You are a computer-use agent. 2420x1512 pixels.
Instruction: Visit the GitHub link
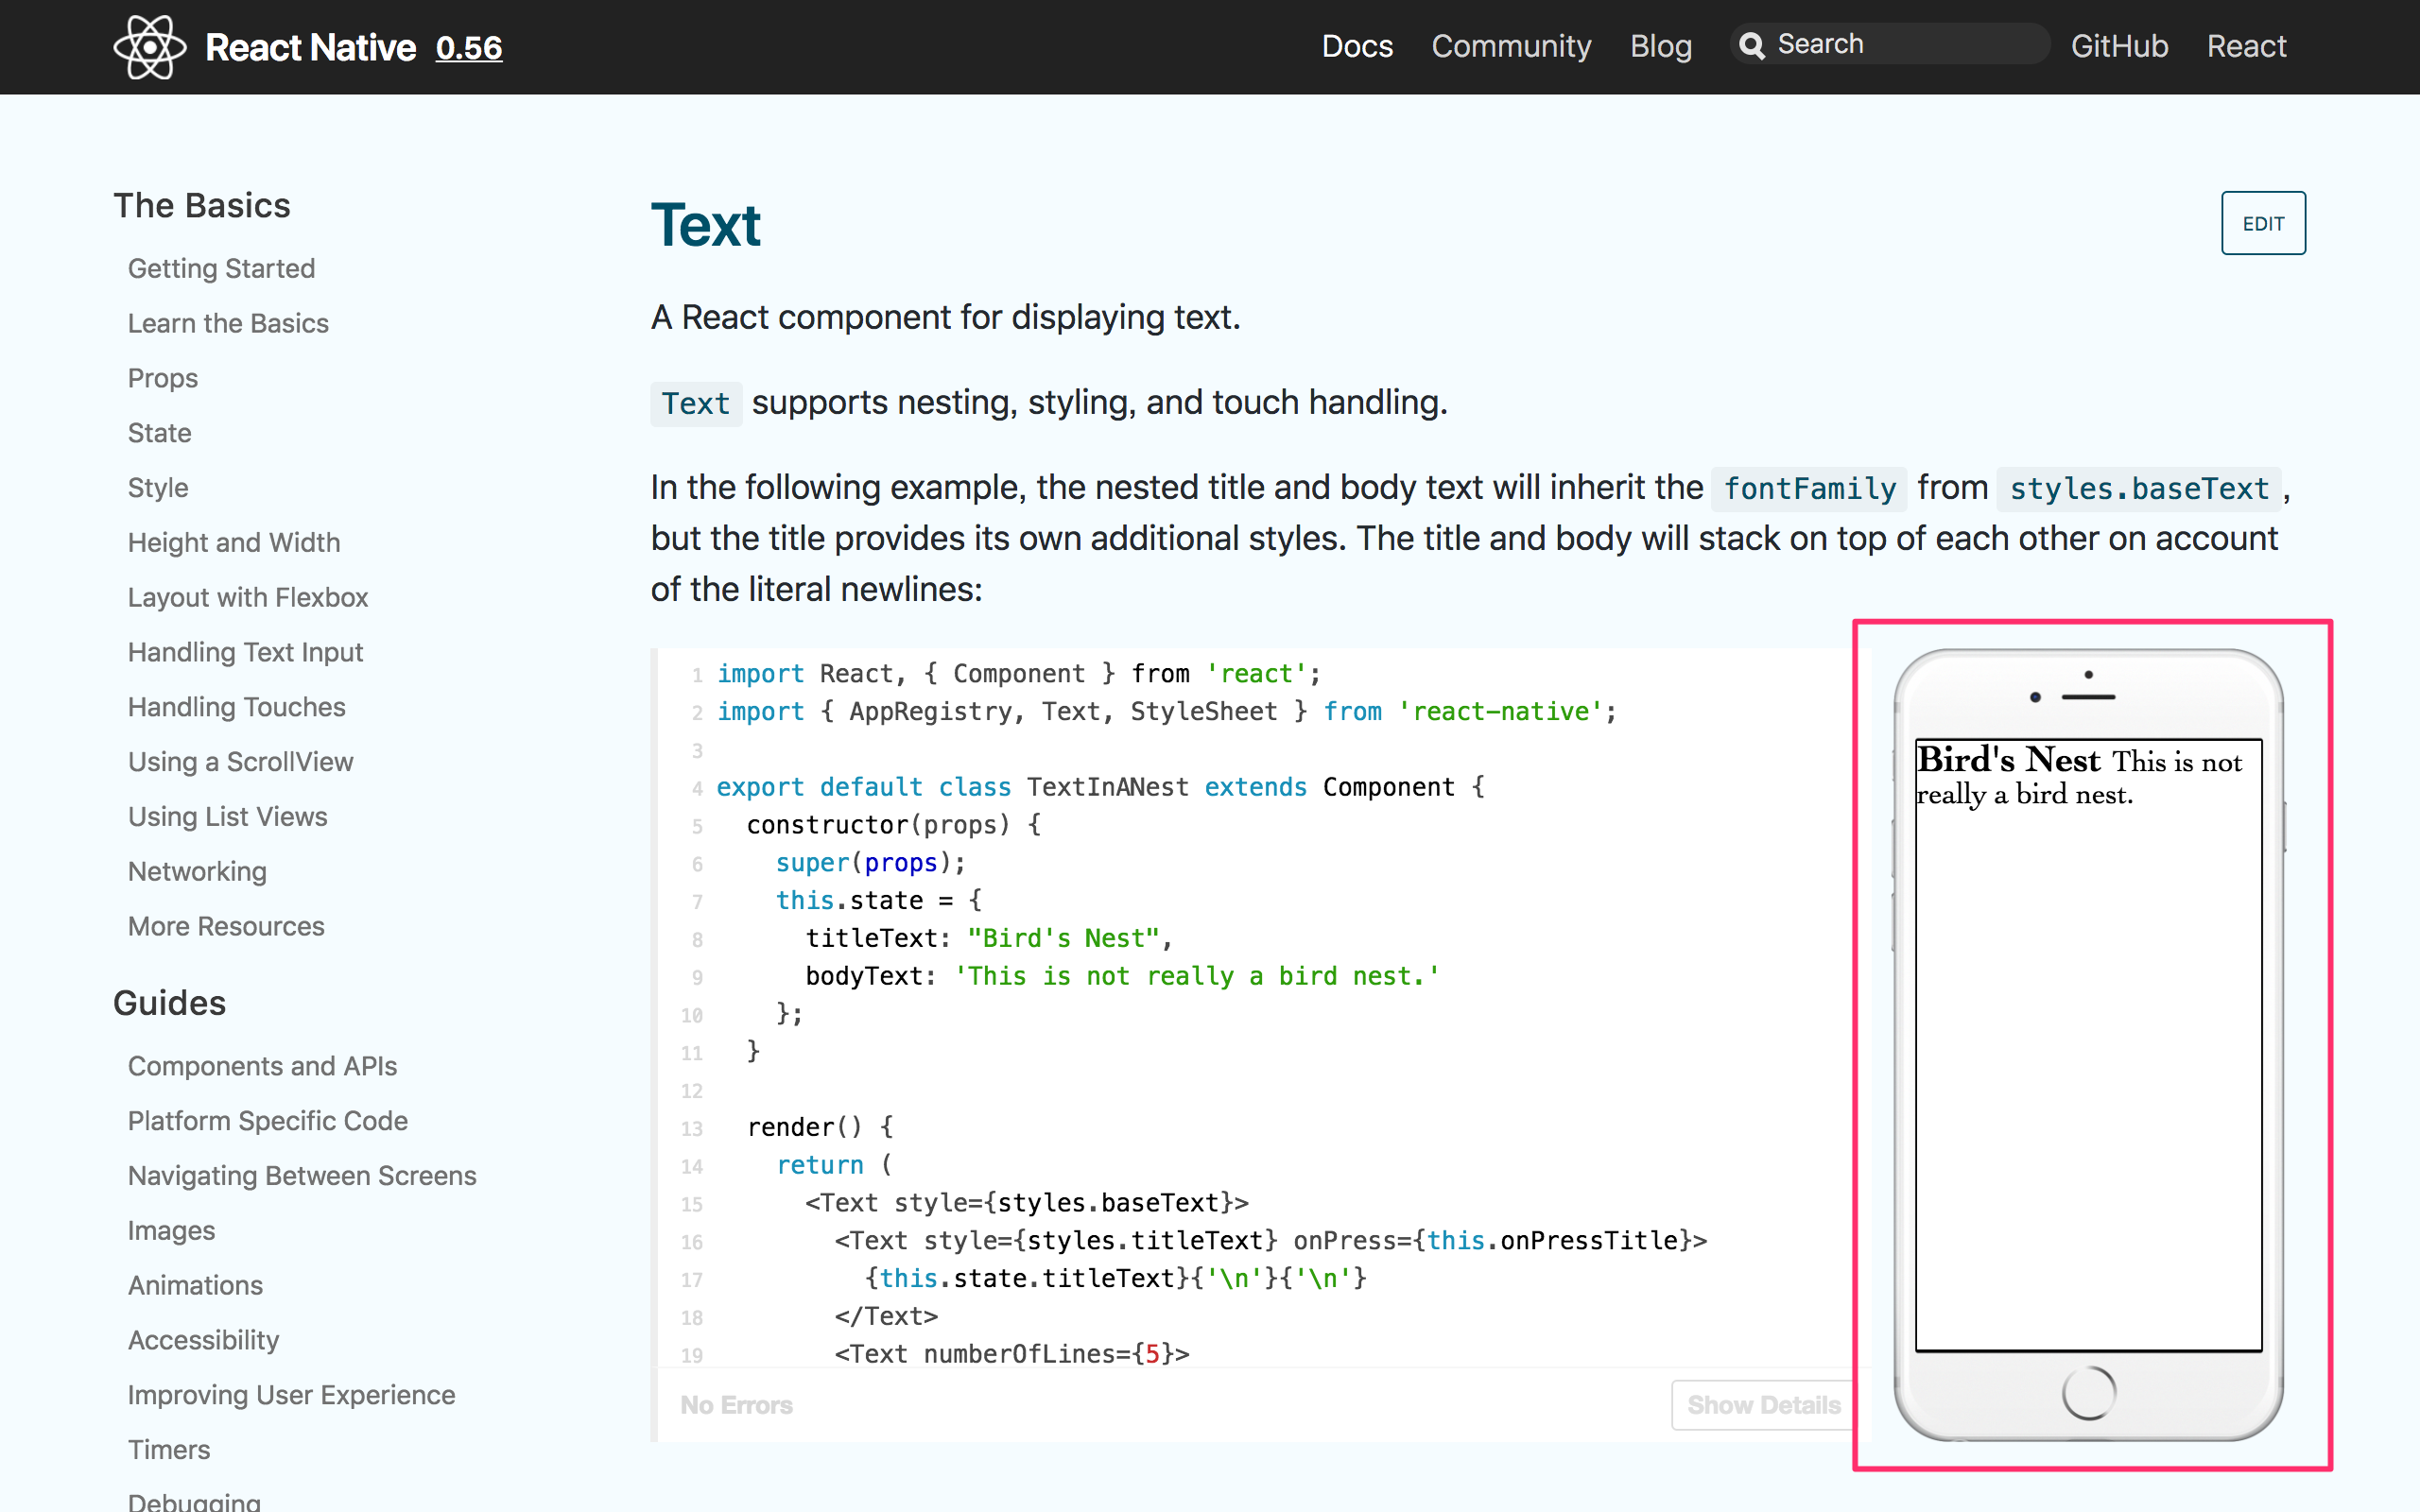click(x=2119, y=46)
